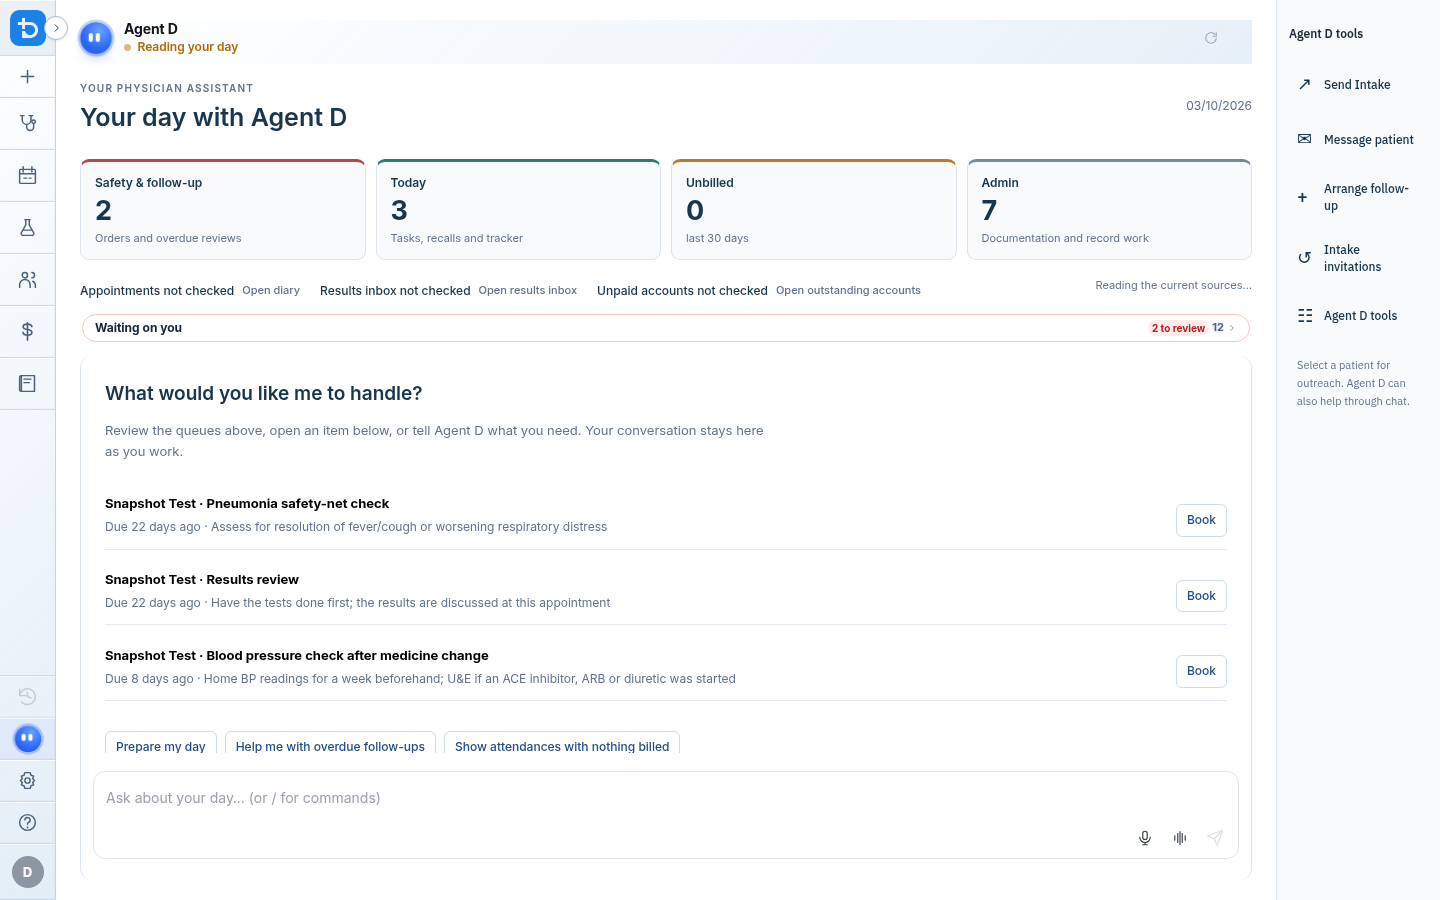Book the Pneumonia safety-net check
The image size is (1440, 900).
tap(1201, 520)
